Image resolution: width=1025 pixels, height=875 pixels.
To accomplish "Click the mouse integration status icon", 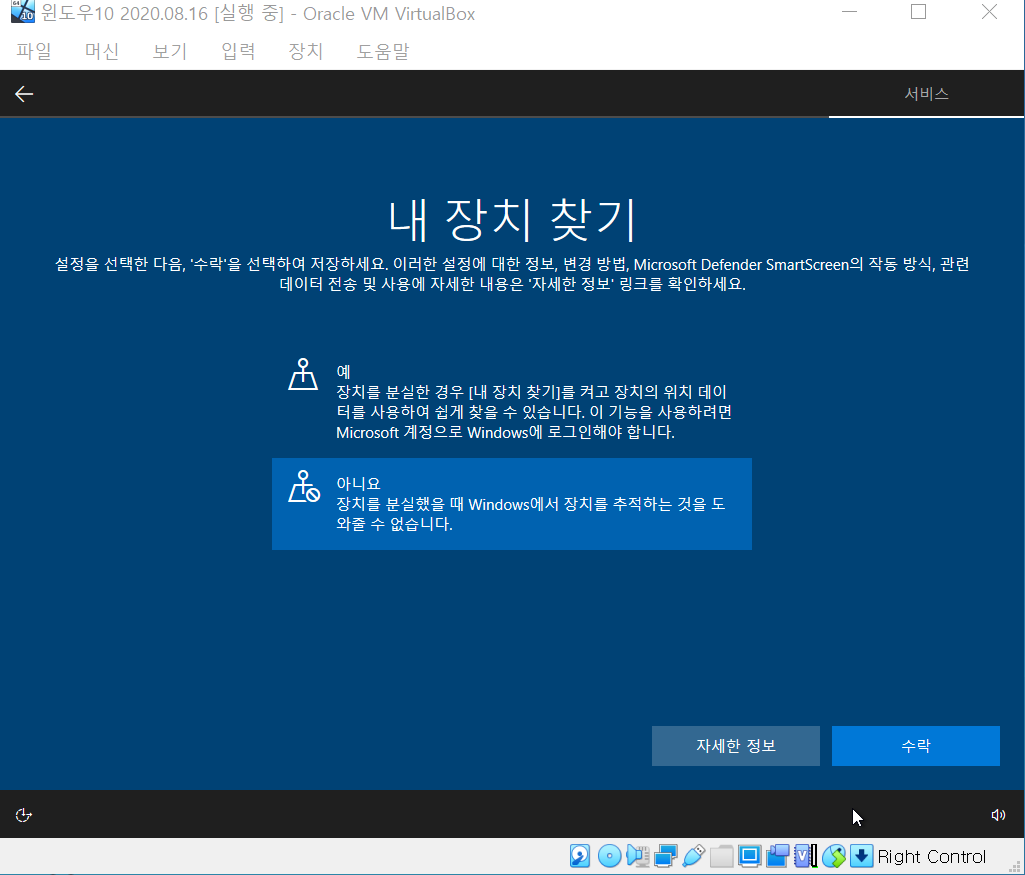I will coord(833,856).
